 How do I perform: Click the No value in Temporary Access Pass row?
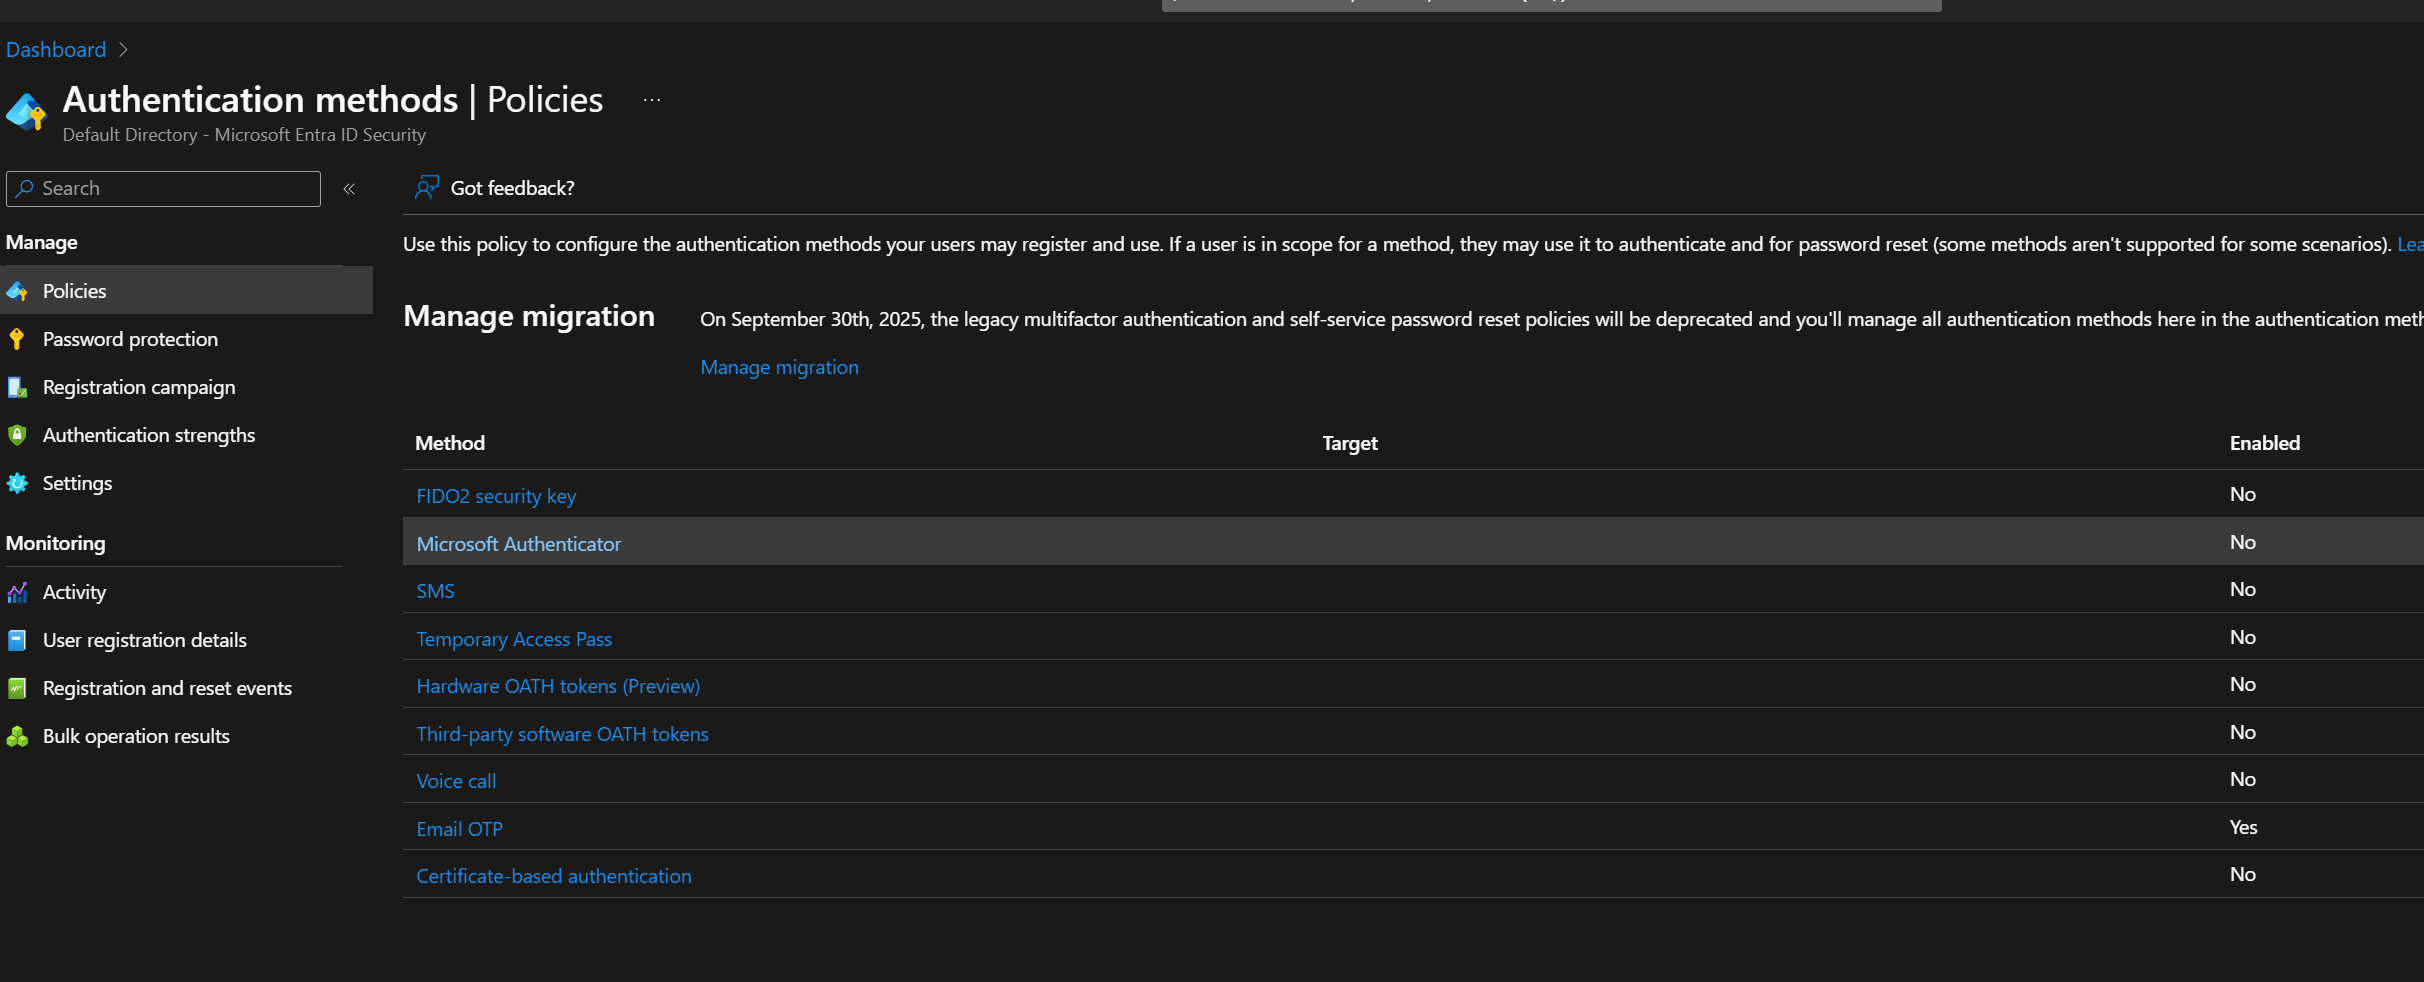click(x=2242, y=637)
